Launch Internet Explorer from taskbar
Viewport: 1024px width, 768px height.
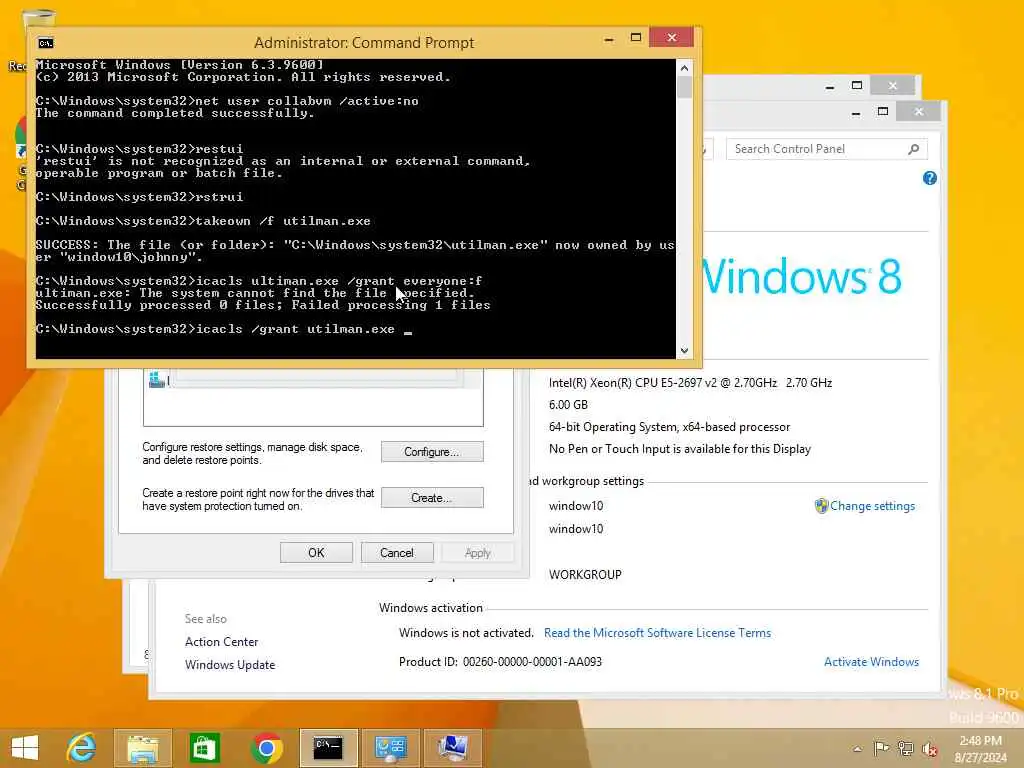click(x=82, y=748)
